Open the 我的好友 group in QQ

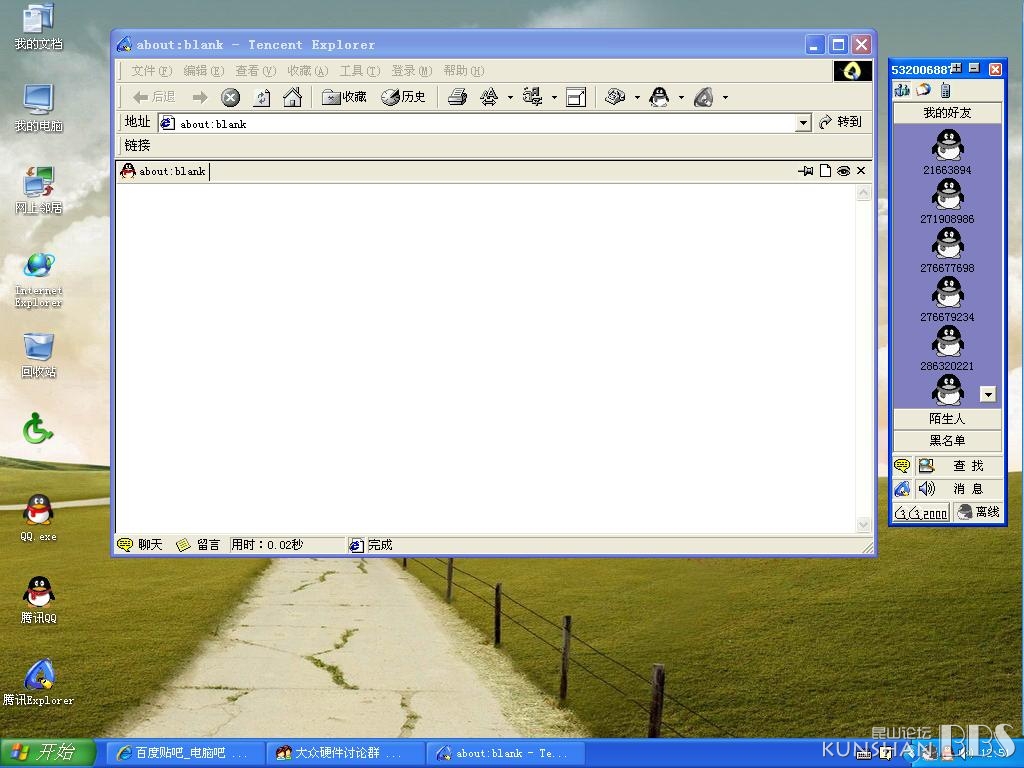pyautogui.click(x=947, y=113)
